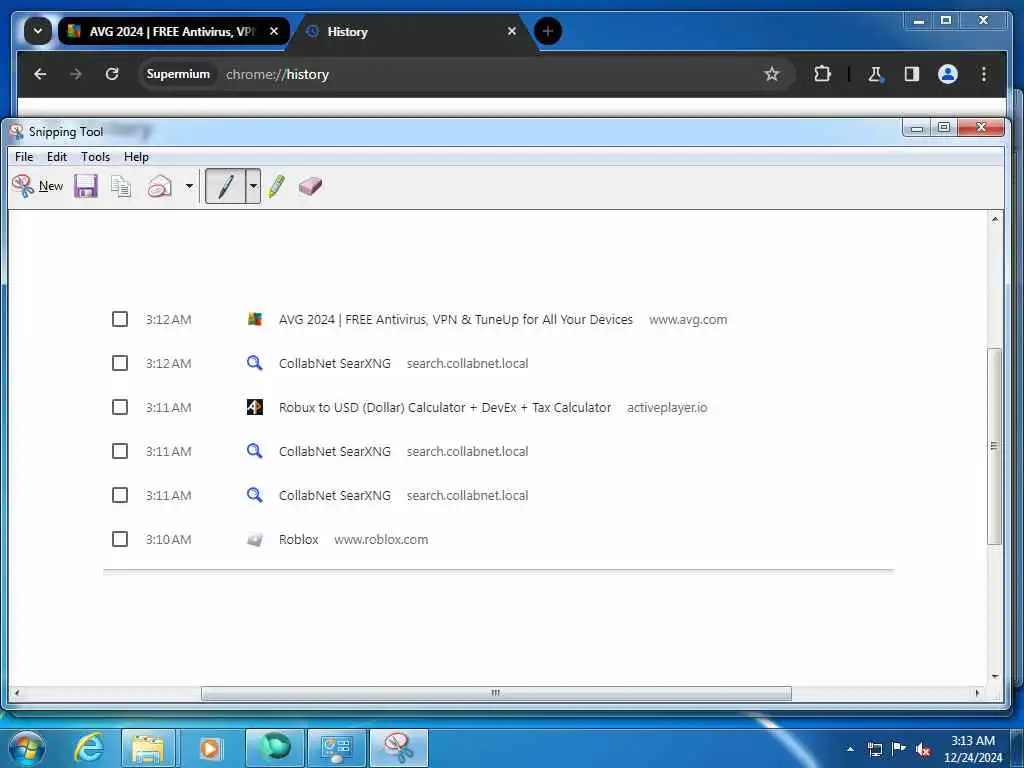Click the chrome://history address bar
Screen dimensions: 1024x768
coord(467,74)
